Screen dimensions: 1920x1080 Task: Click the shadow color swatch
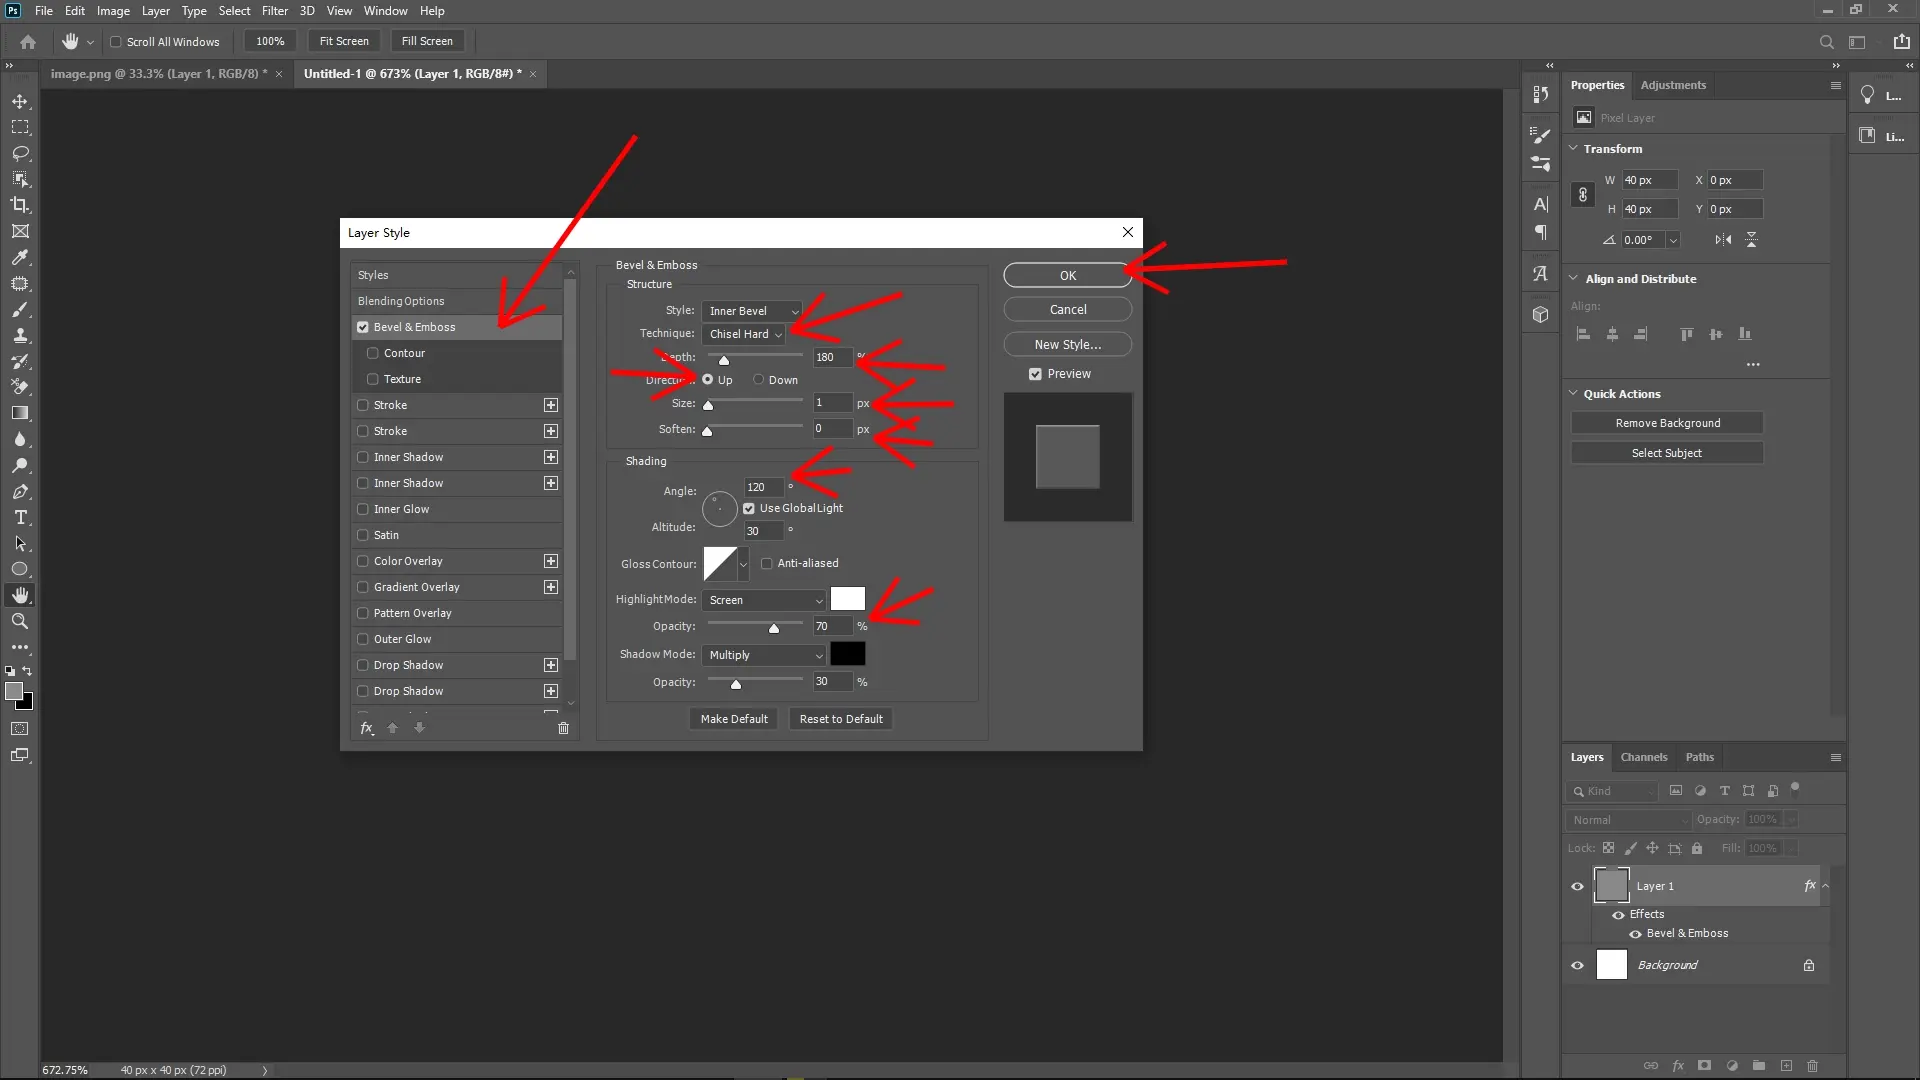click(847, 654)
